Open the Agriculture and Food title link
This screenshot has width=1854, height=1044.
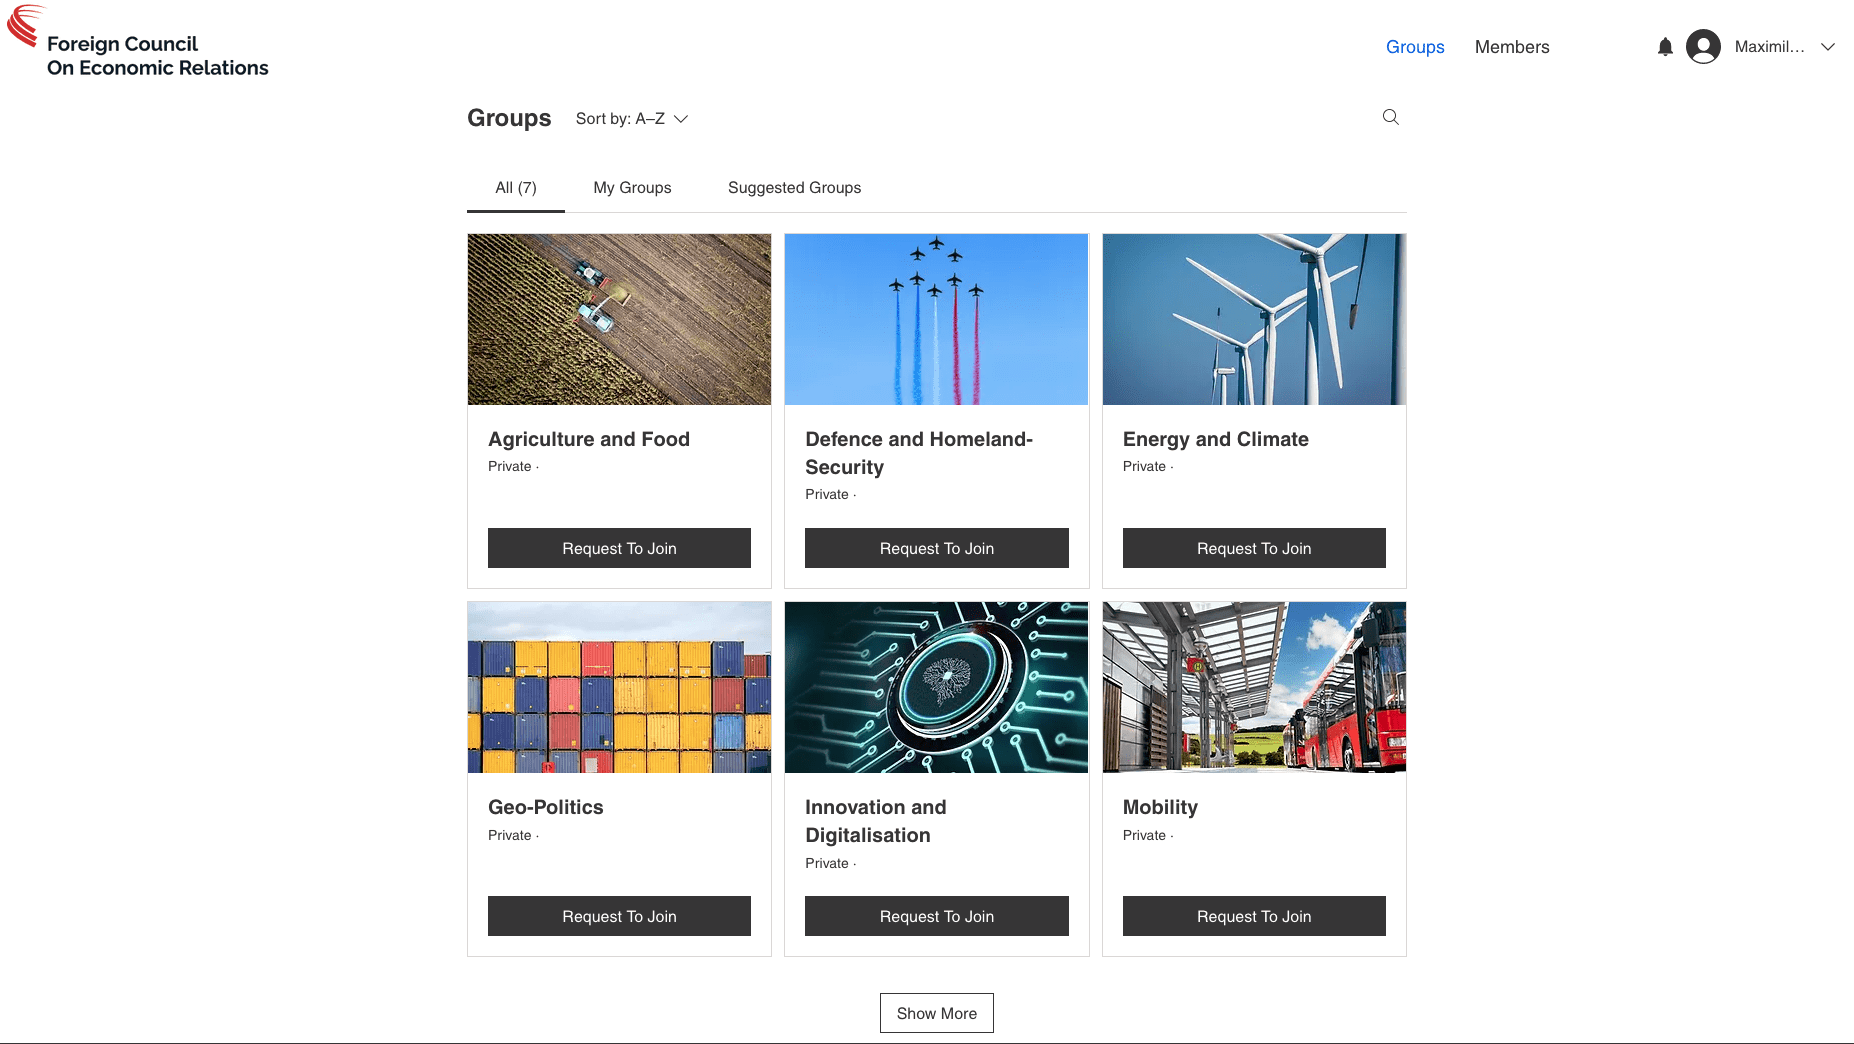(589, 439)
